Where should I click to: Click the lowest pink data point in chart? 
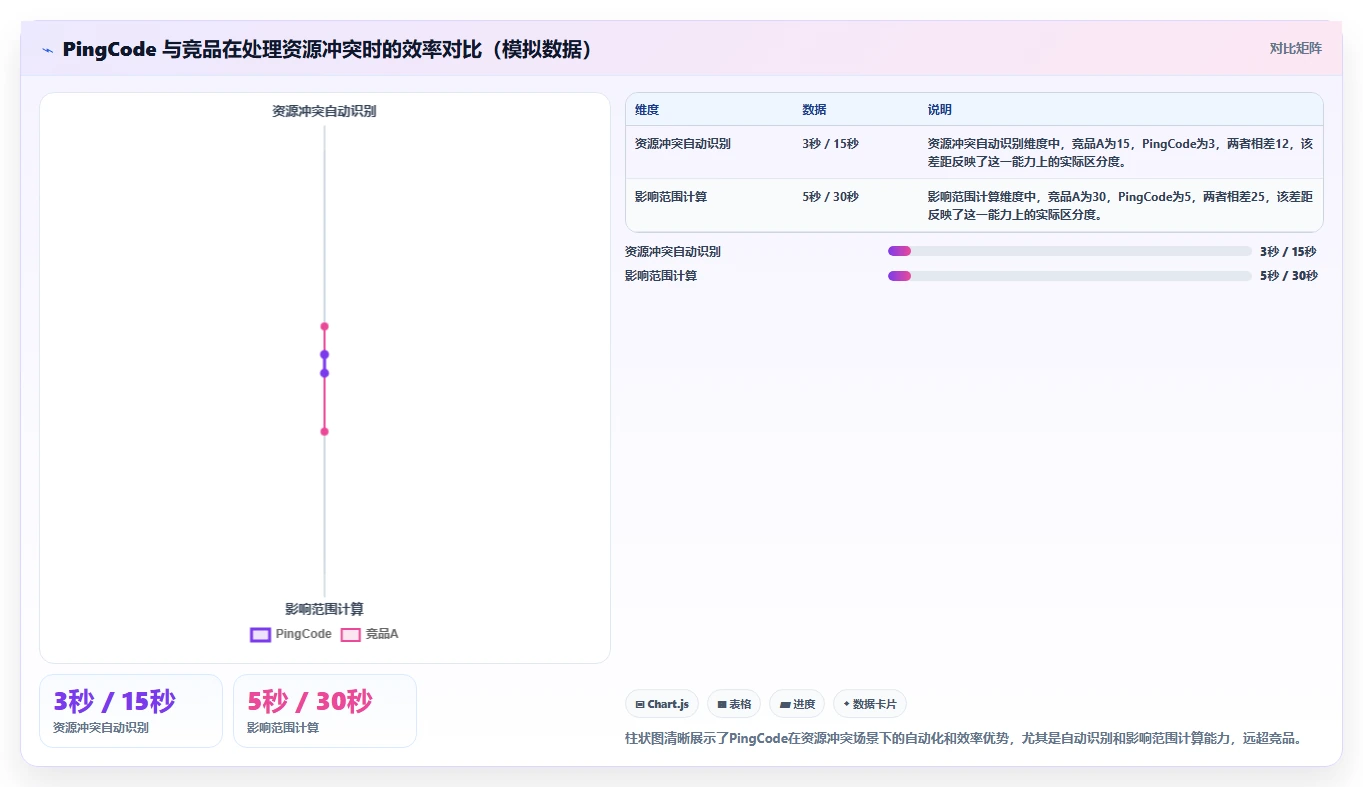pyautogui.click(x=324, y=431)
